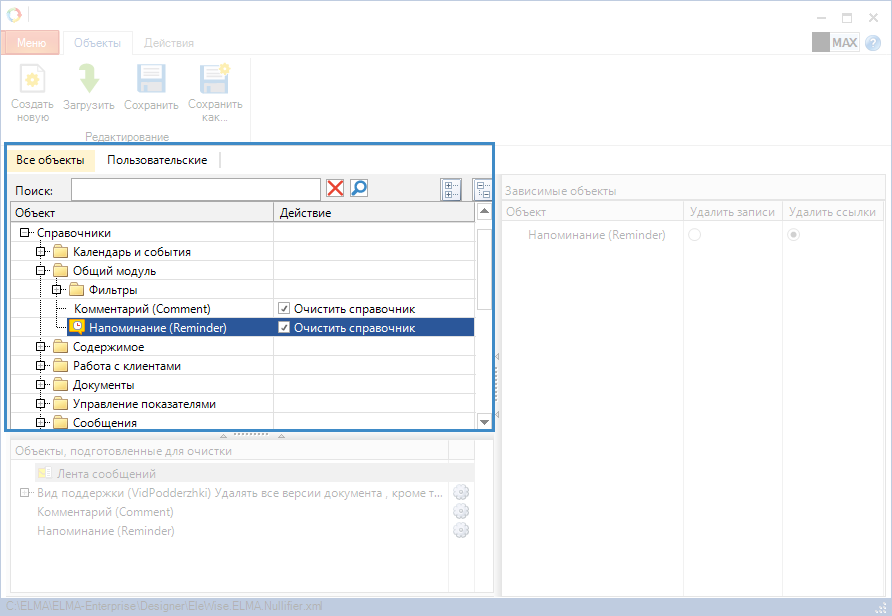Screen dimensions: 892x616
Task: Click the Сохранить floppy disk icon
Action: pyautogui.click(x=151, y=80)
